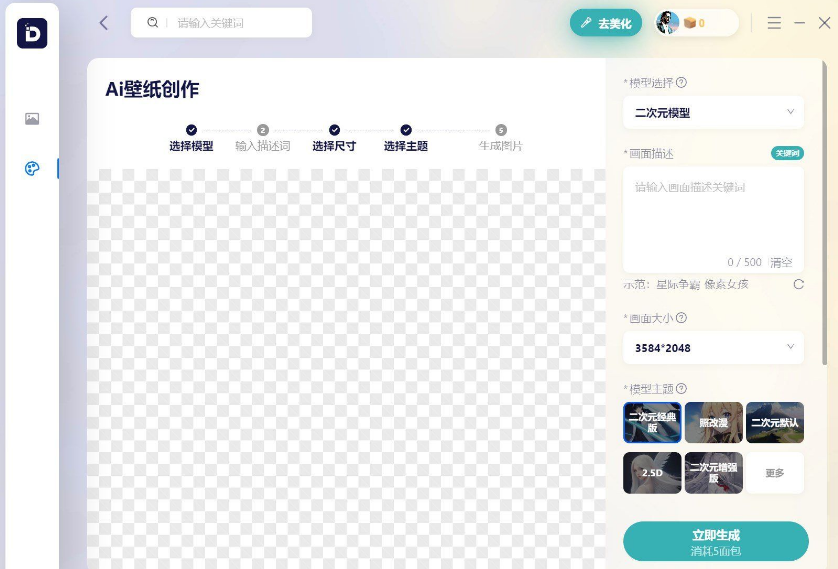Select the 2.5D theme thumbnail
Image resolution: width=838 pixels, height=569 pixels.
[x=652, y=473]
